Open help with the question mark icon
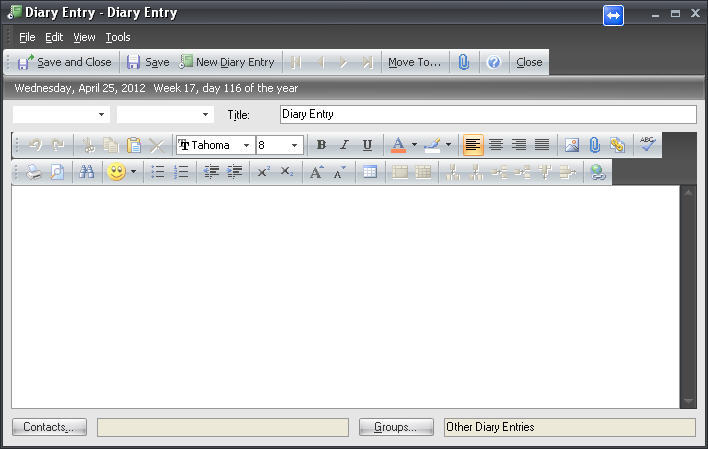The width and height of the screenshot is (708, 449). [x=494, y=62]
